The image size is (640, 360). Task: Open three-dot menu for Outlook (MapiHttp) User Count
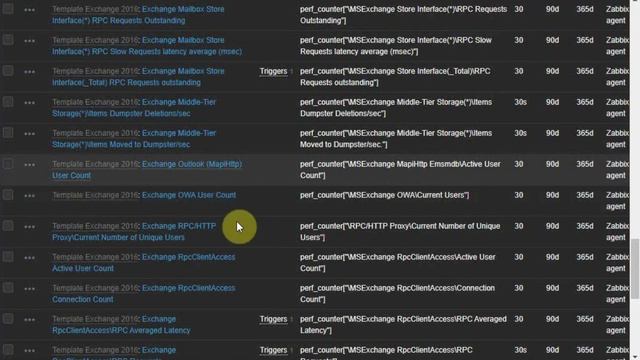coord(29,165)
